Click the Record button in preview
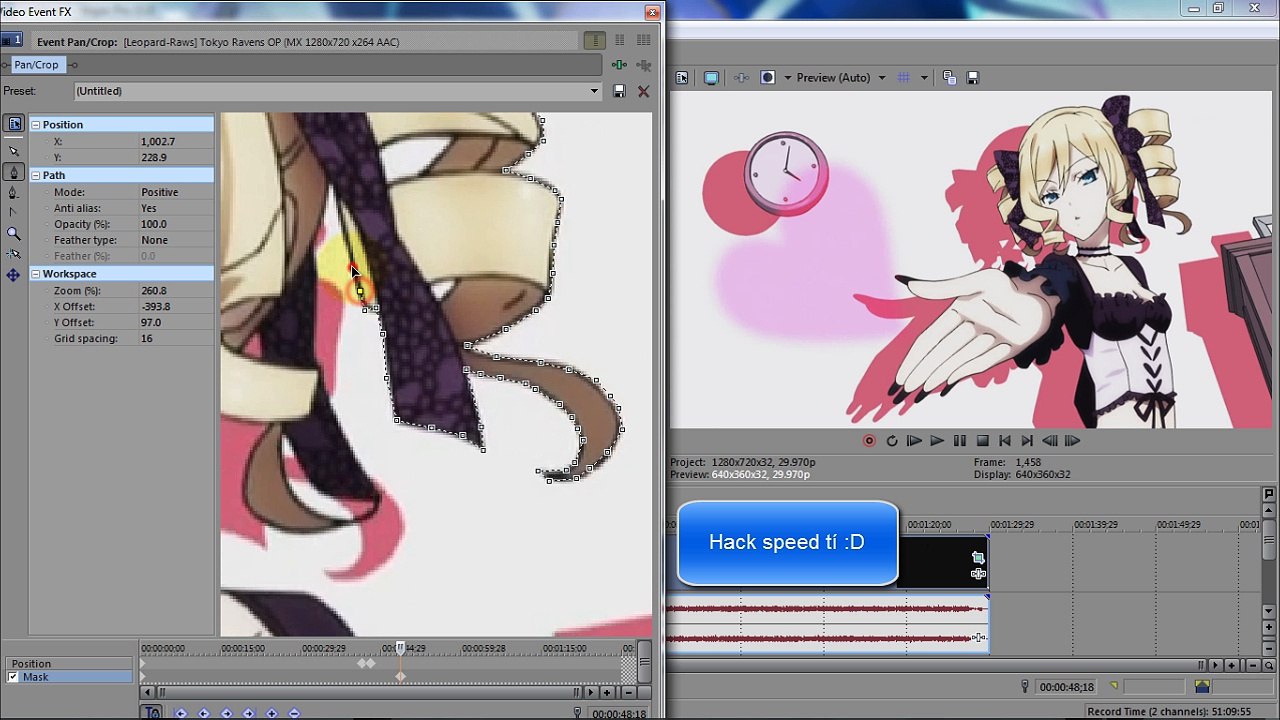1280x720 pixels. pos(869,441)
